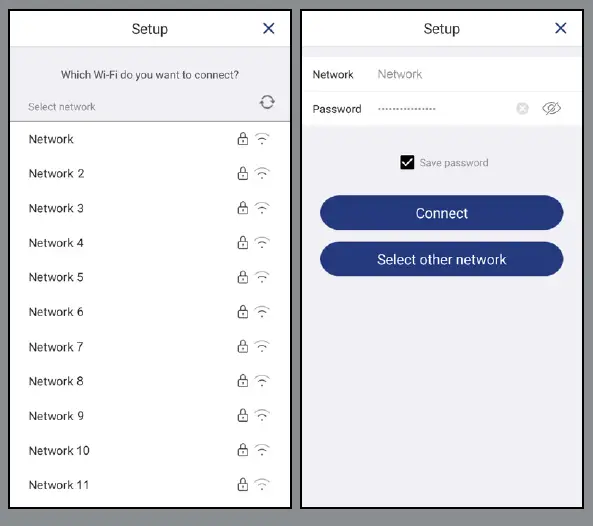593x526 pixels.
Task: Click the Wi-Fi signal icon for Network 11
Action: click(262, 484)
